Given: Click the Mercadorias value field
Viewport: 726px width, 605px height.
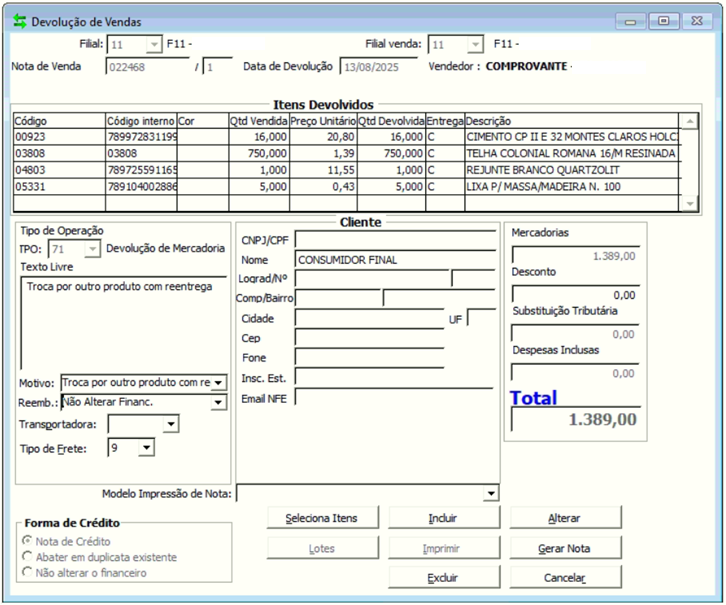Looking at the screenshot, I should [x=575, y=256].
